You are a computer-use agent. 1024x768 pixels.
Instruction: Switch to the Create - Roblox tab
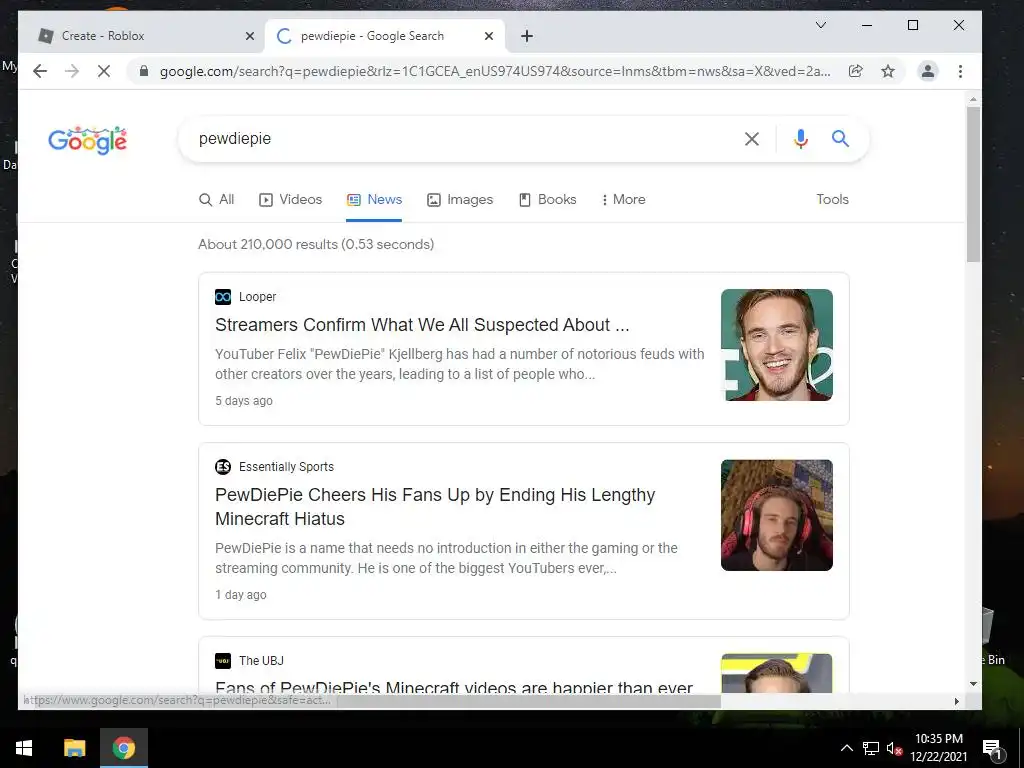pos(142,36)
